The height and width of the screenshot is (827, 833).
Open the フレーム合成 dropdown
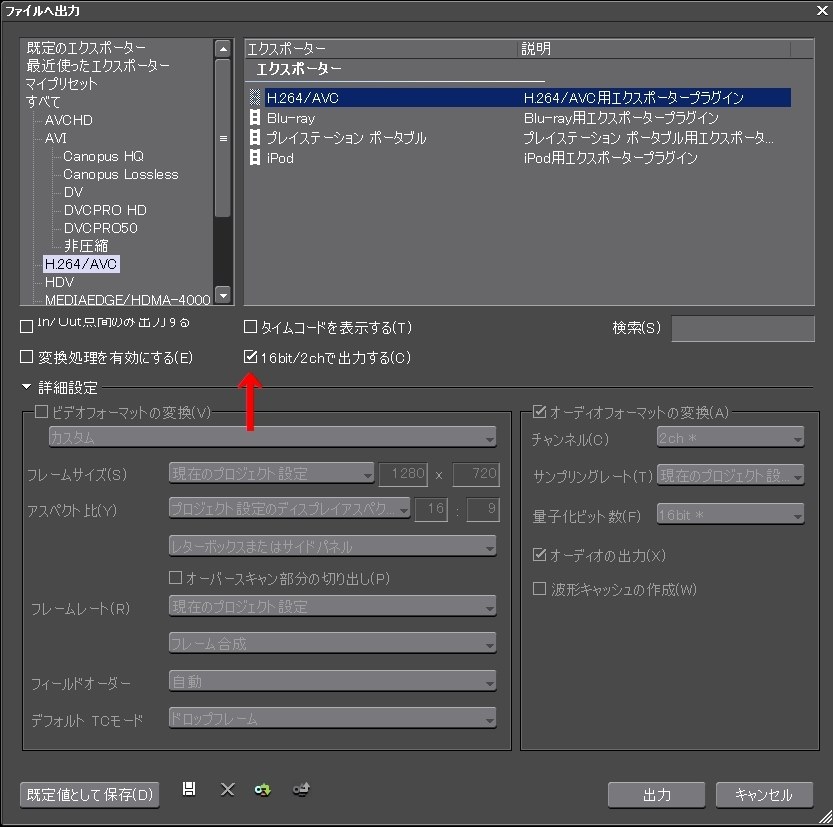(x=333, y=643)
